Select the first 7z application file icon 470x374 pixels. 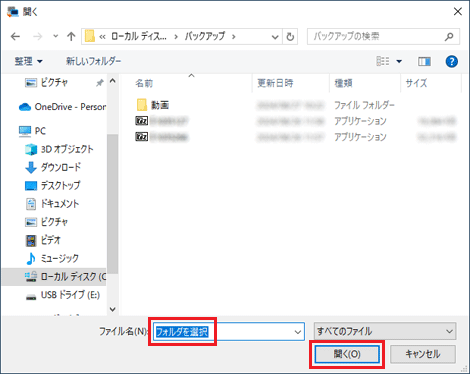click(142, 121)
